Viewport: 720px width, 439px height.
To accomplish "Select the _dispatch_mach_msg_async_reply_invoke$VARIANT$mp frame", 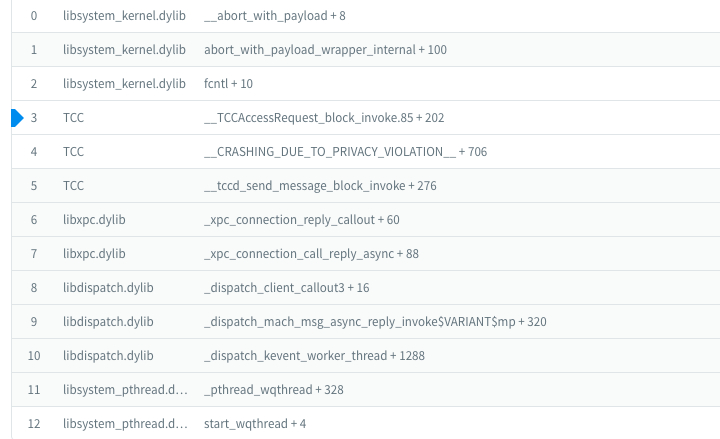I will coord(375,322).
